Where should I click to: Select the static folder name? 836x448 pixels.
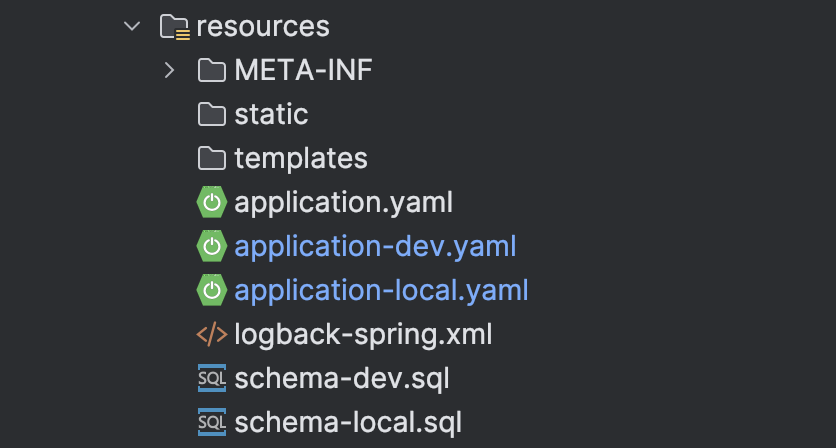271,114
